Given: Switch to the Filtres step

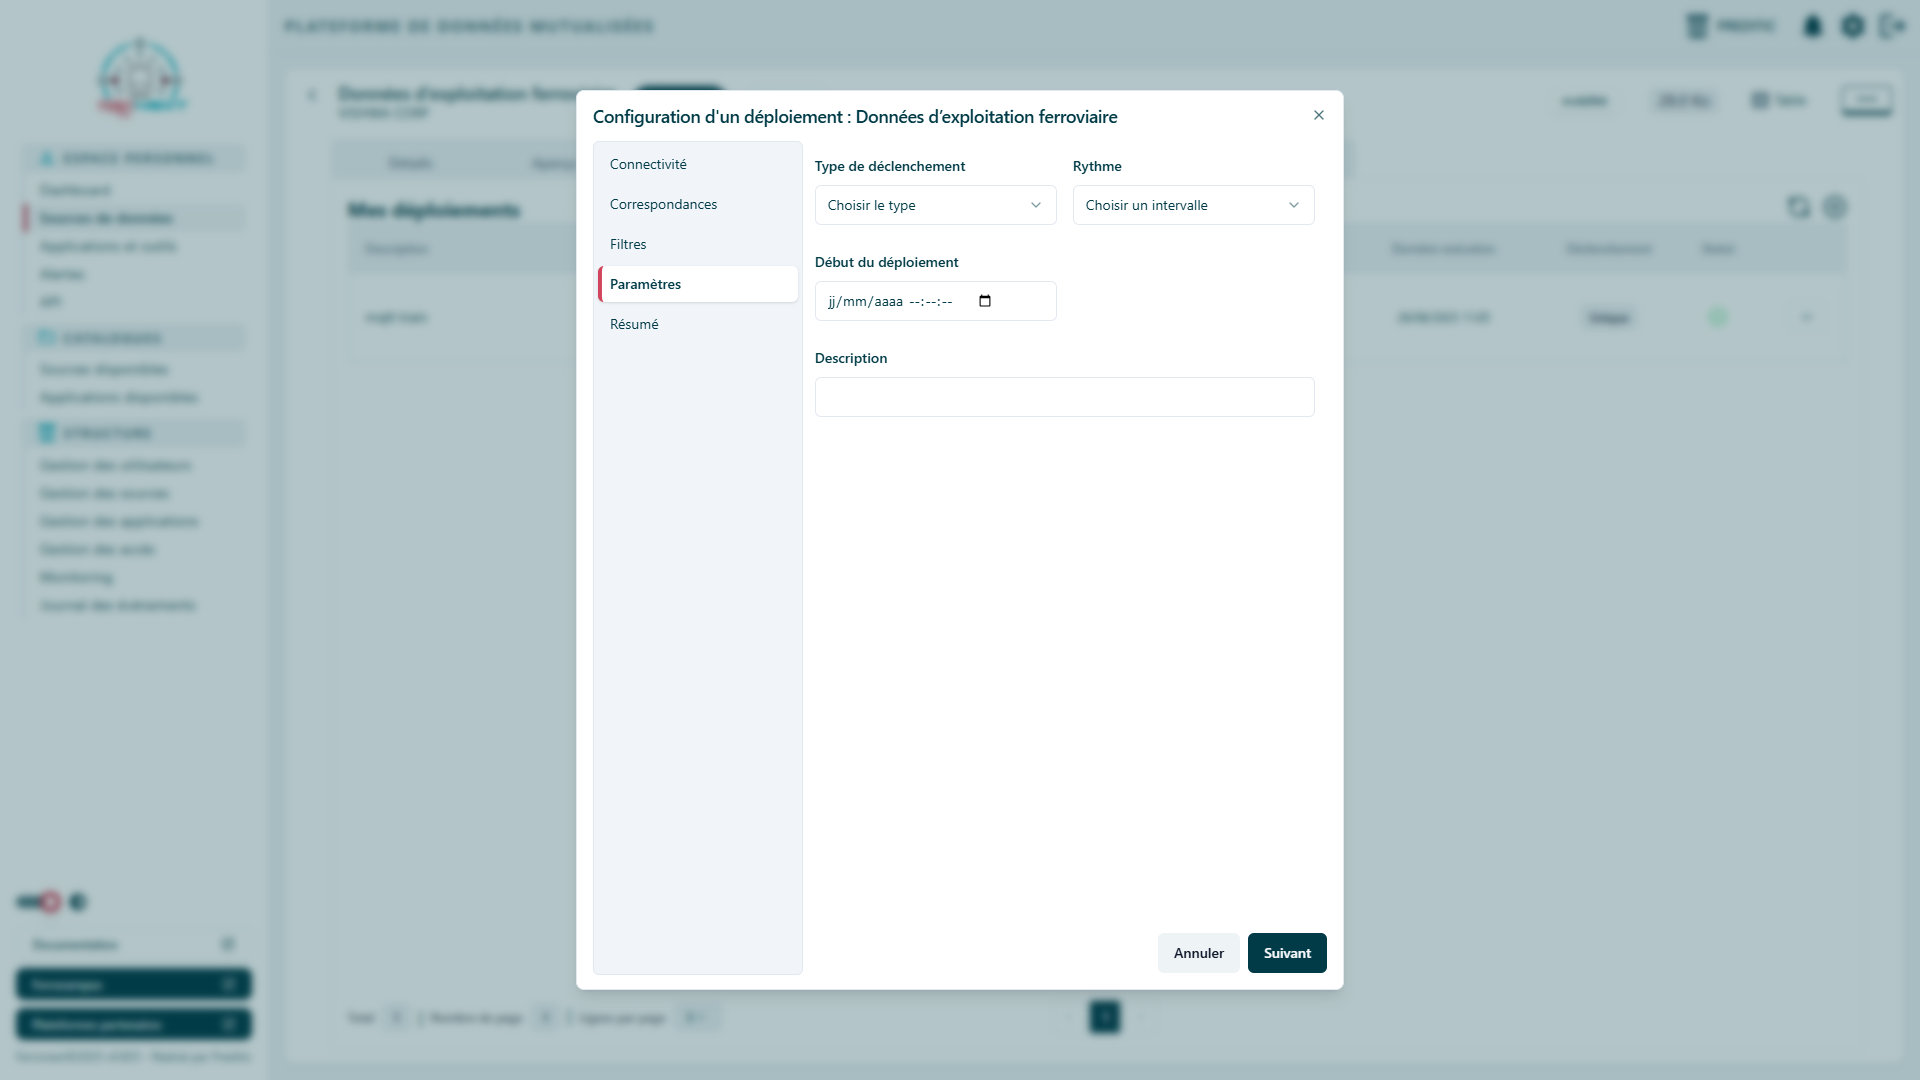Looking at the screenshot, I should [x=698, y=244].
